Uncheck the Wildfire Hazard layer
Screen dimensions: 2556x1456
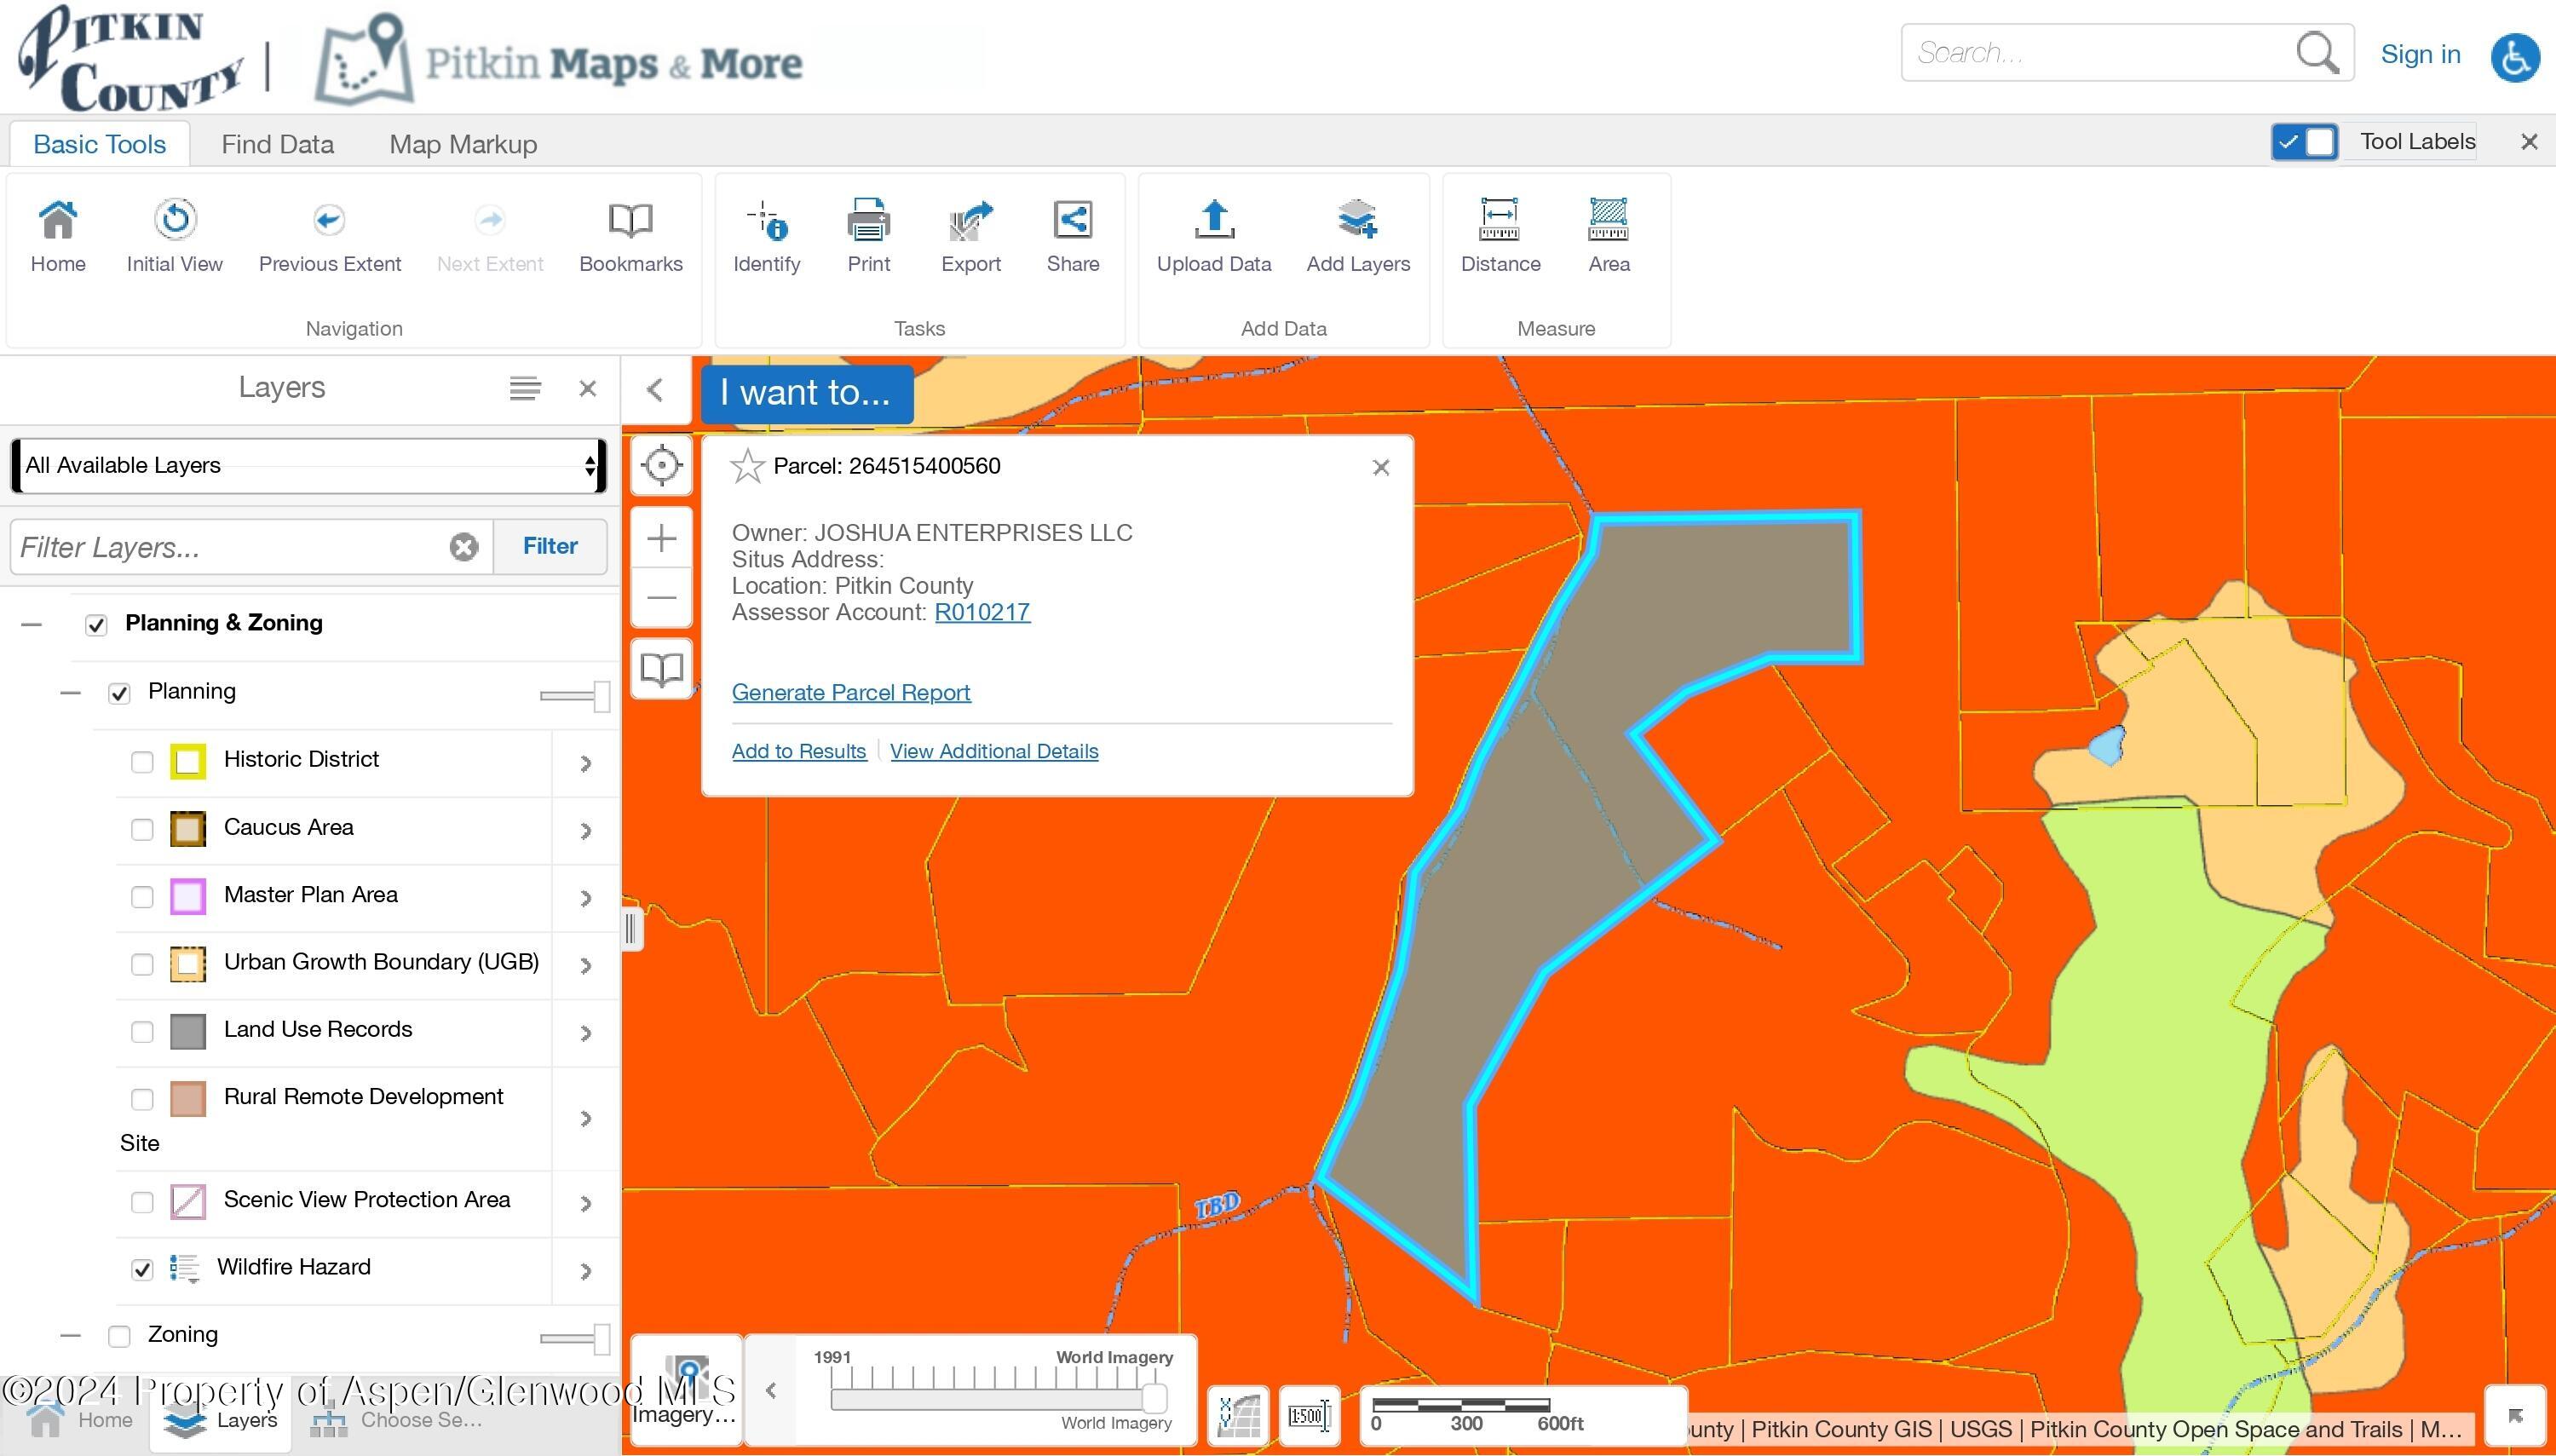coord(142,1269)
